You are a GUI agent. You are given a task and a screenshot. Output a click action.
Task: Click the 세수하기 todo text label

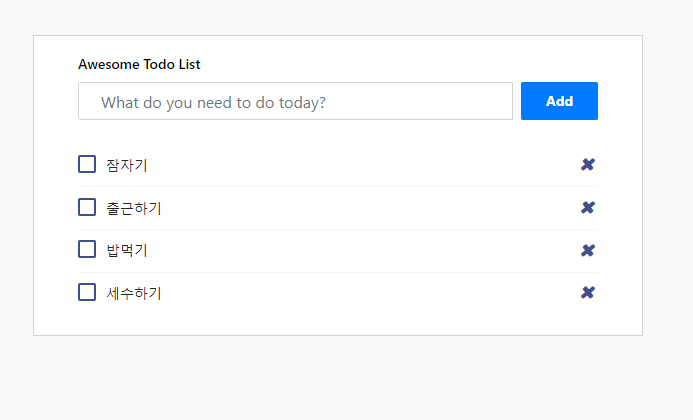[x=133, y=293]
